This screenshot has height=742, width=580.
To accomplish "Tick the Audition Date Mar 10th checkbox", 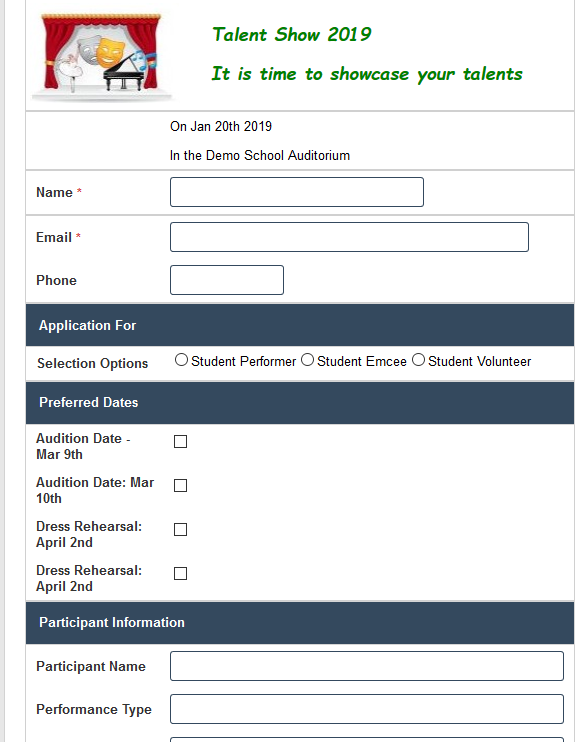I will click(x=180, y=486).
